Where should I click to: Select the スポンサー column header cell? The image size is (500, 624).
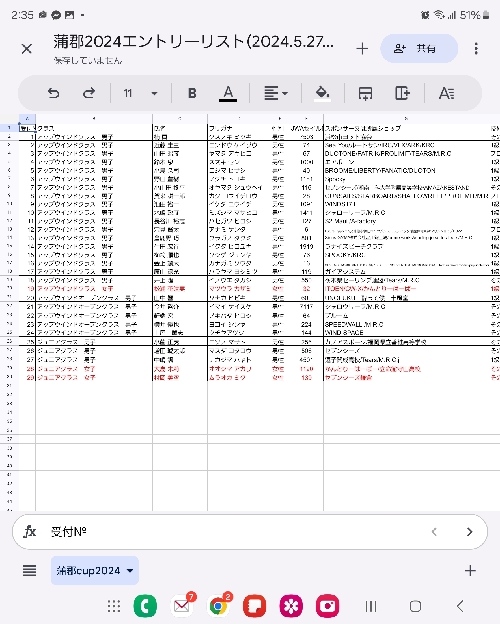[x=407, y=128]
